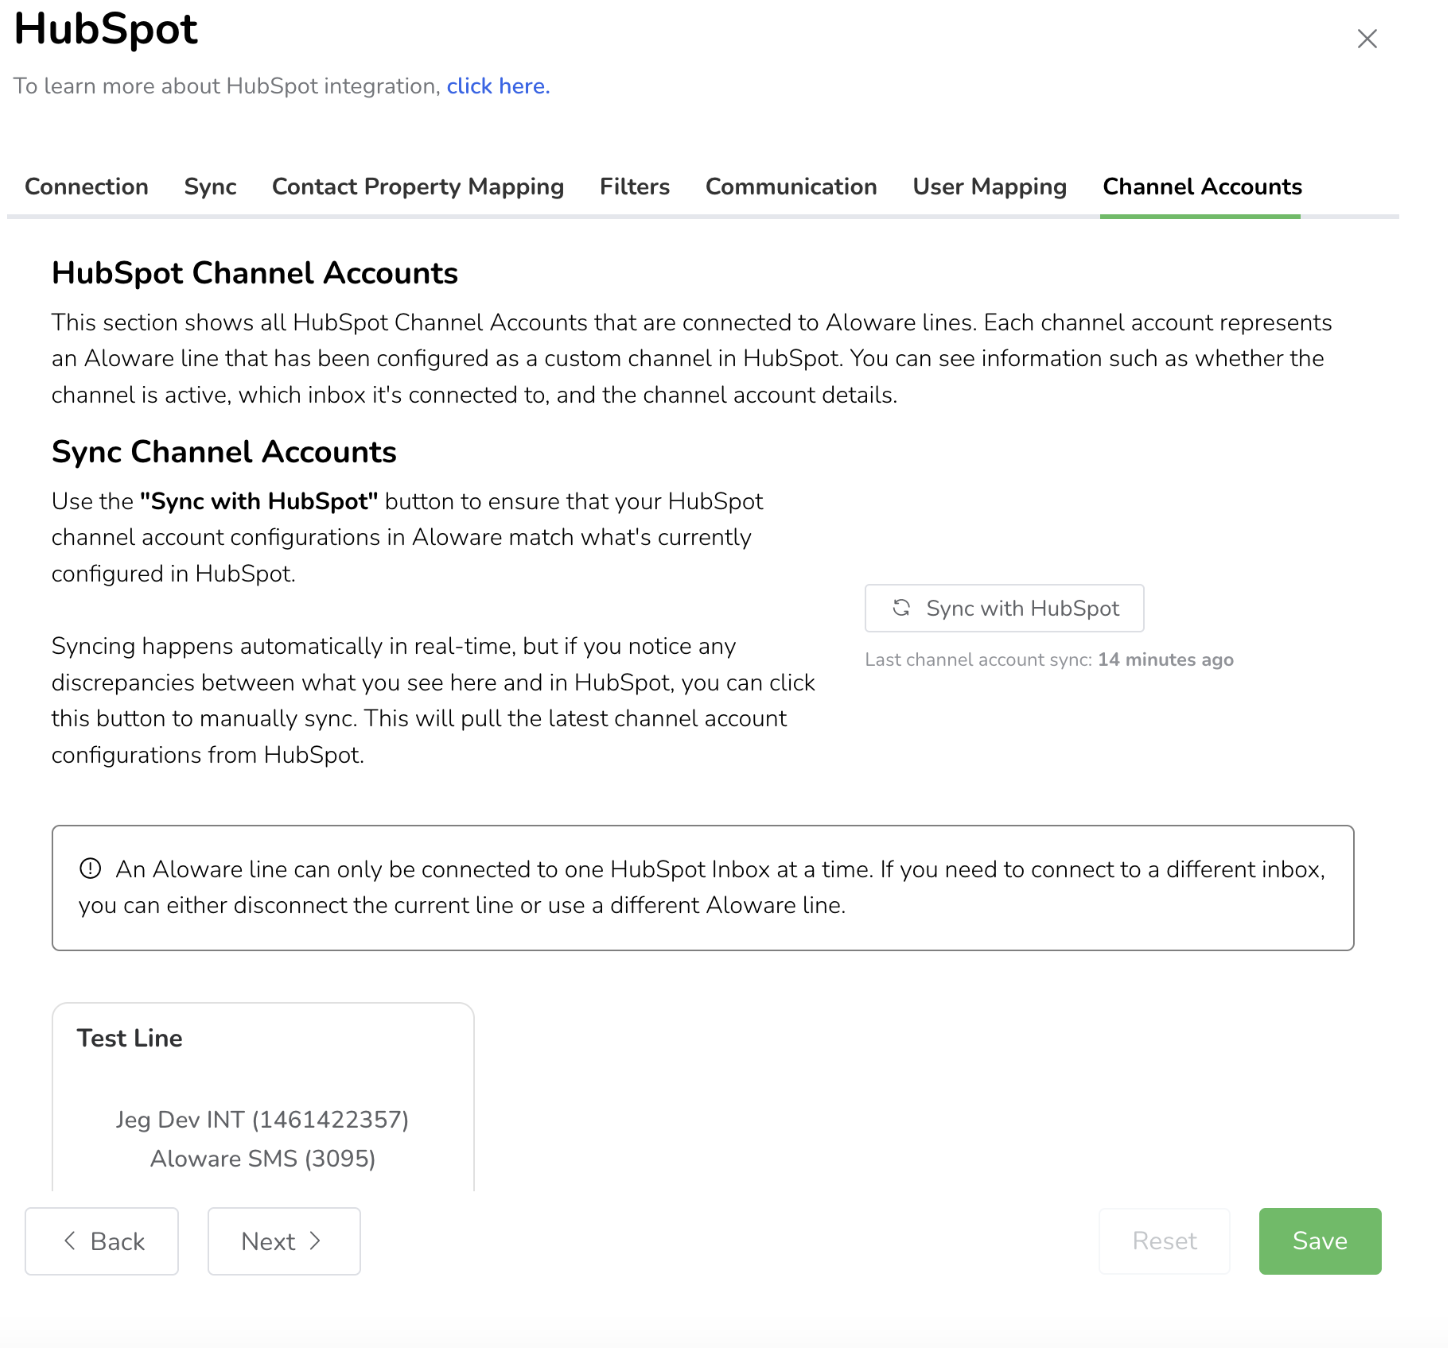Click the info icon in the notice box
Image resolution: width=1448 pixels, height=1348 pixels.
coord(90,868)
